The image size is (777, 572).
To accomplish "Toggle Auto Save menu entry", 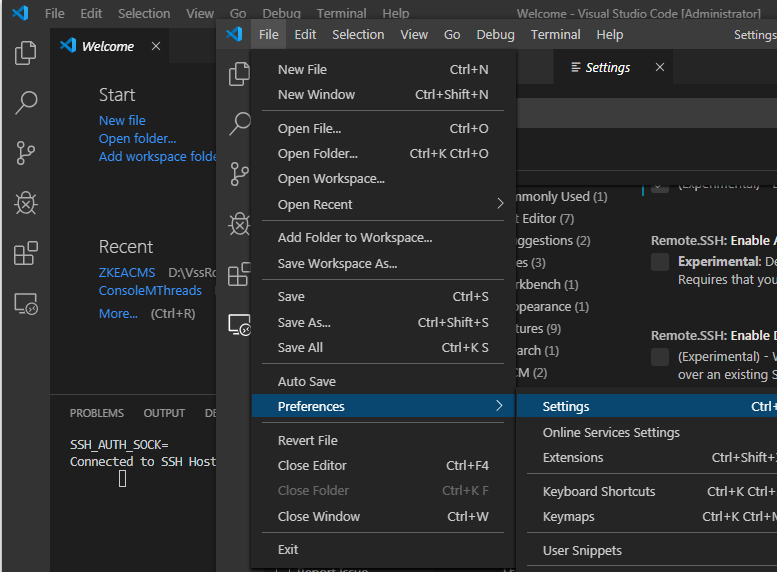I will 383,381.
